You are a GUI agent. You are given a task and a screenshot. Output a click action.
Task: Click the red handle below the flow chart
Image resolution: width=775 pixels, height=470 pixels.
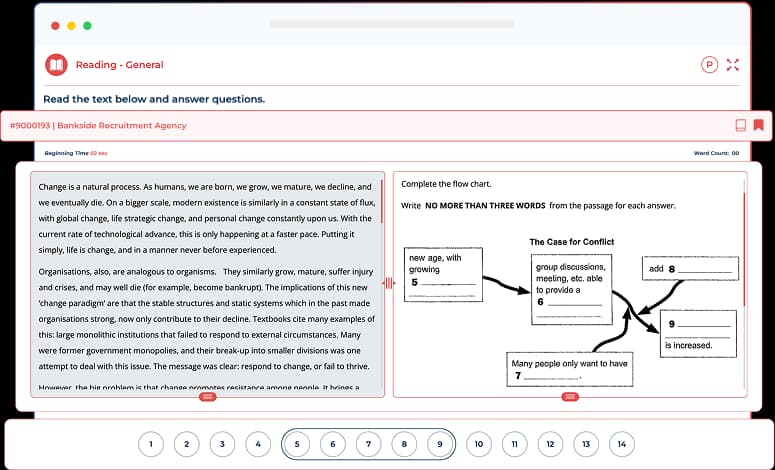(x=570, y=397)
